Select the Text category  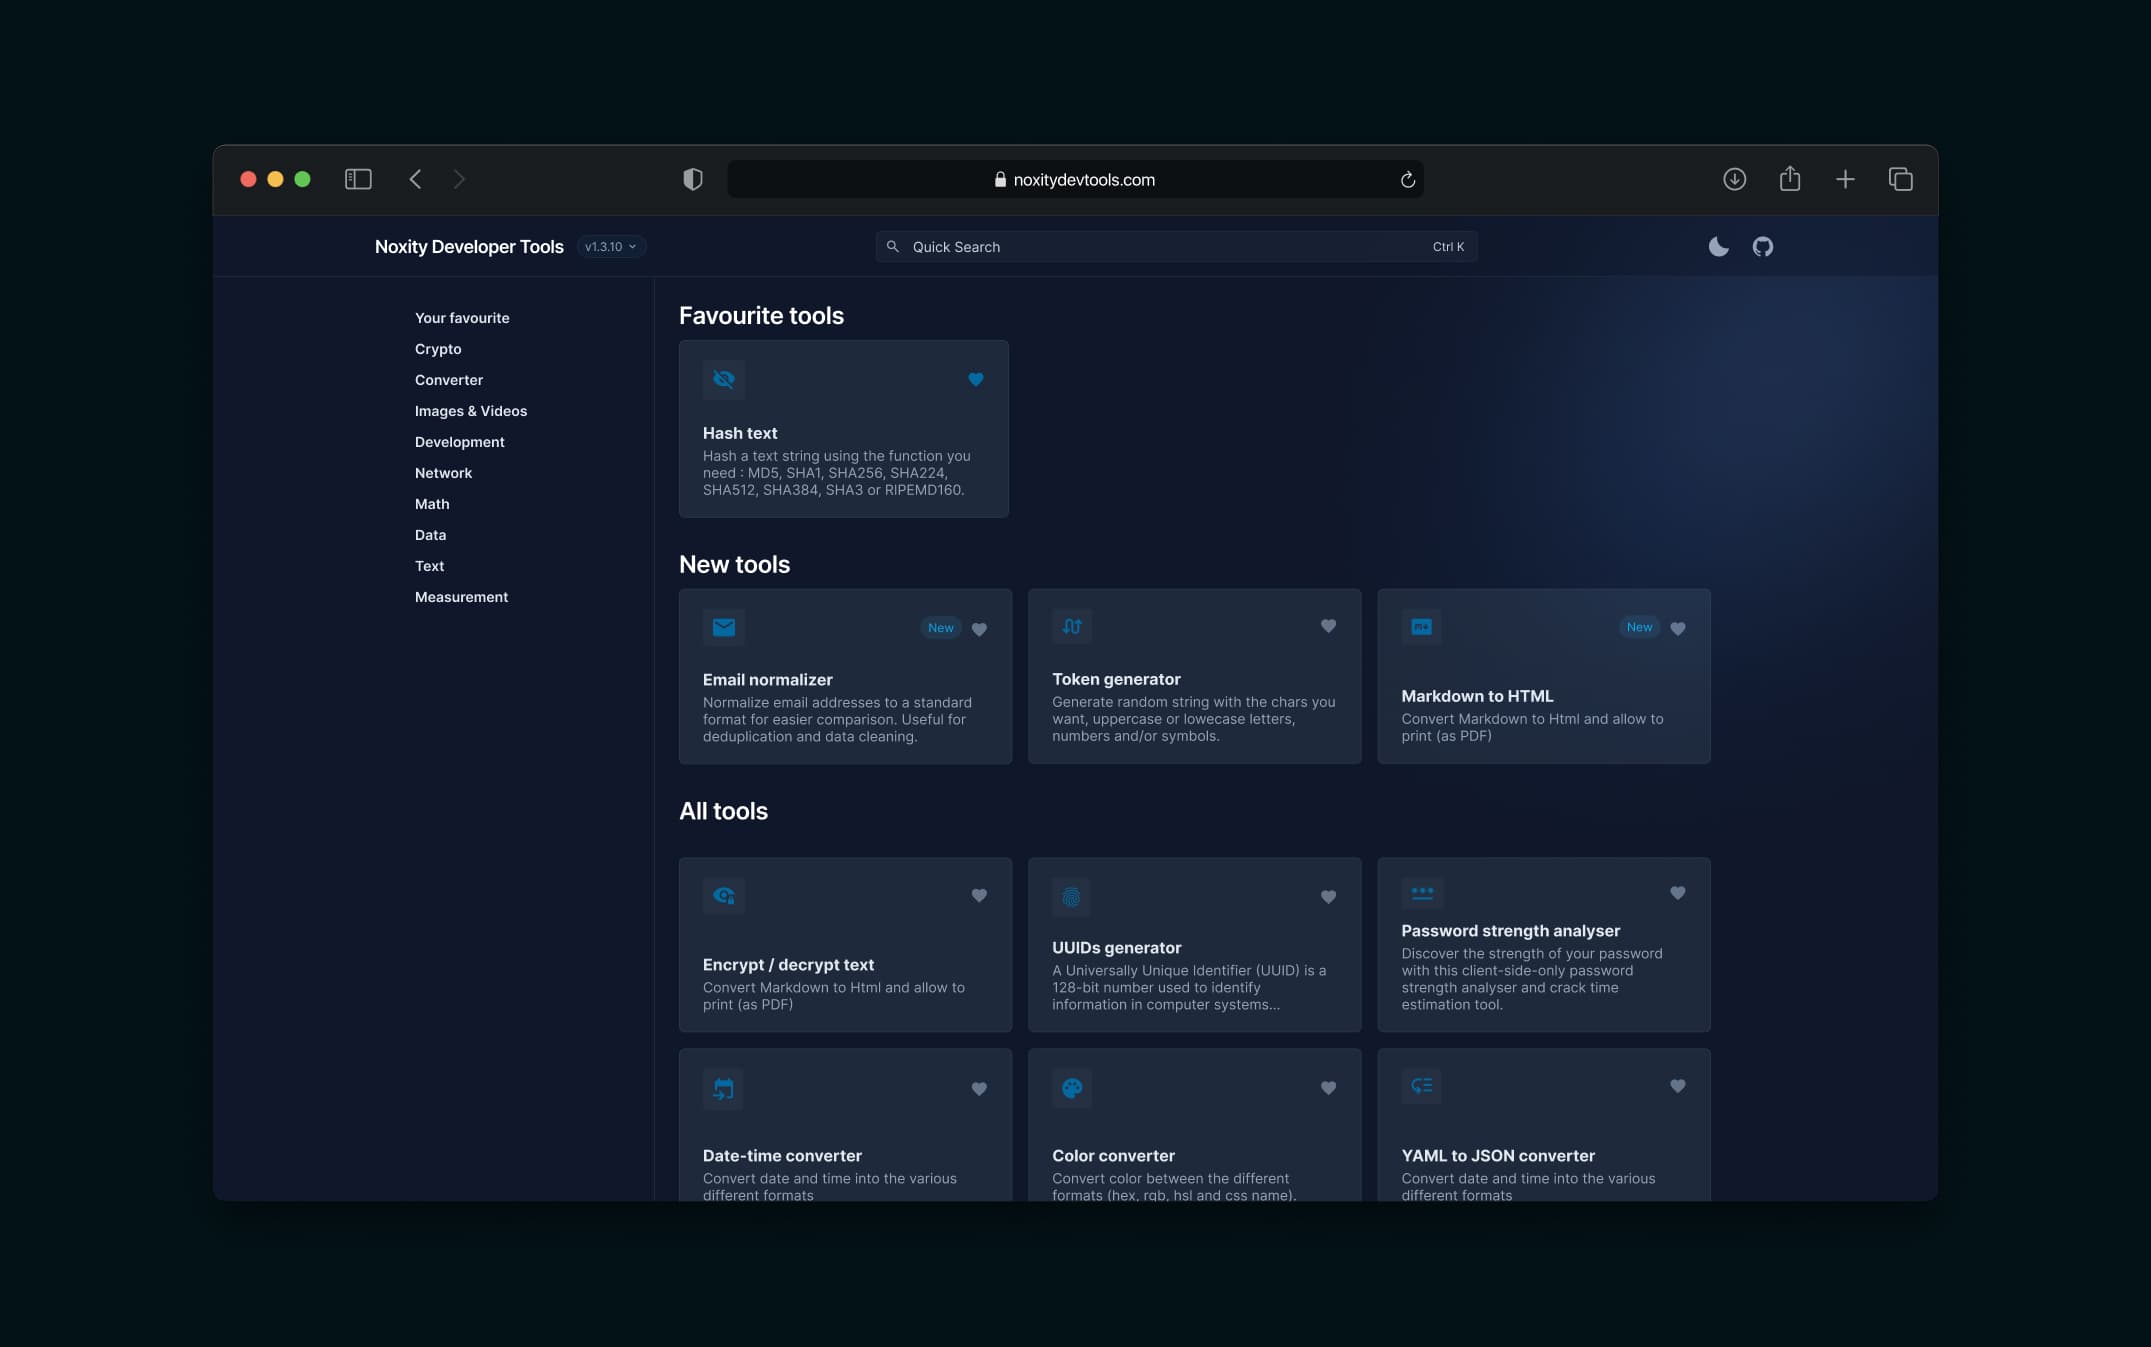429,566
